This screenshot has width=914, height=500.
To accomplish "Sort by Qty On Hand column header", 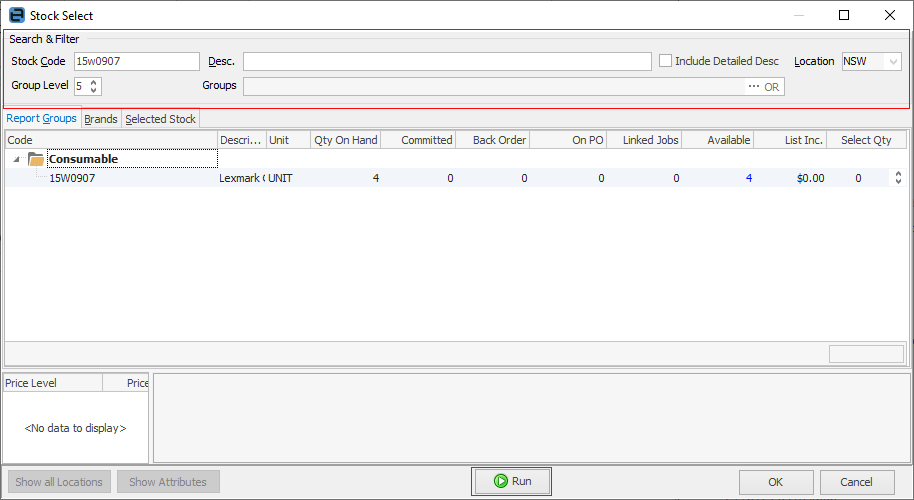I will click(346, 140).
